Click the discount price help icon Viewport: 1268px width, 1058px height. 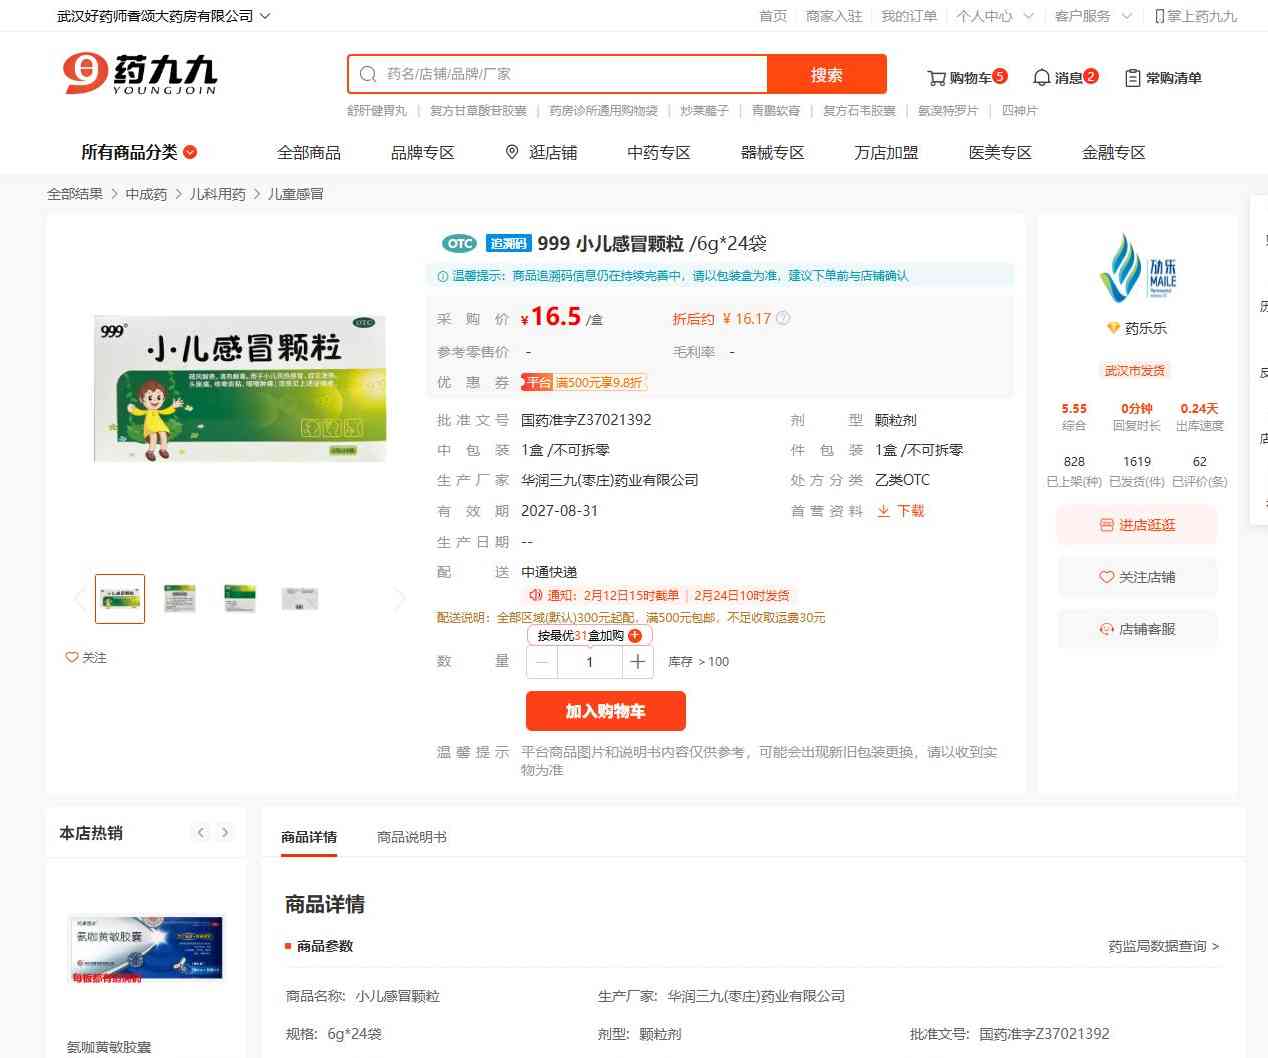(x=783, y=319)
